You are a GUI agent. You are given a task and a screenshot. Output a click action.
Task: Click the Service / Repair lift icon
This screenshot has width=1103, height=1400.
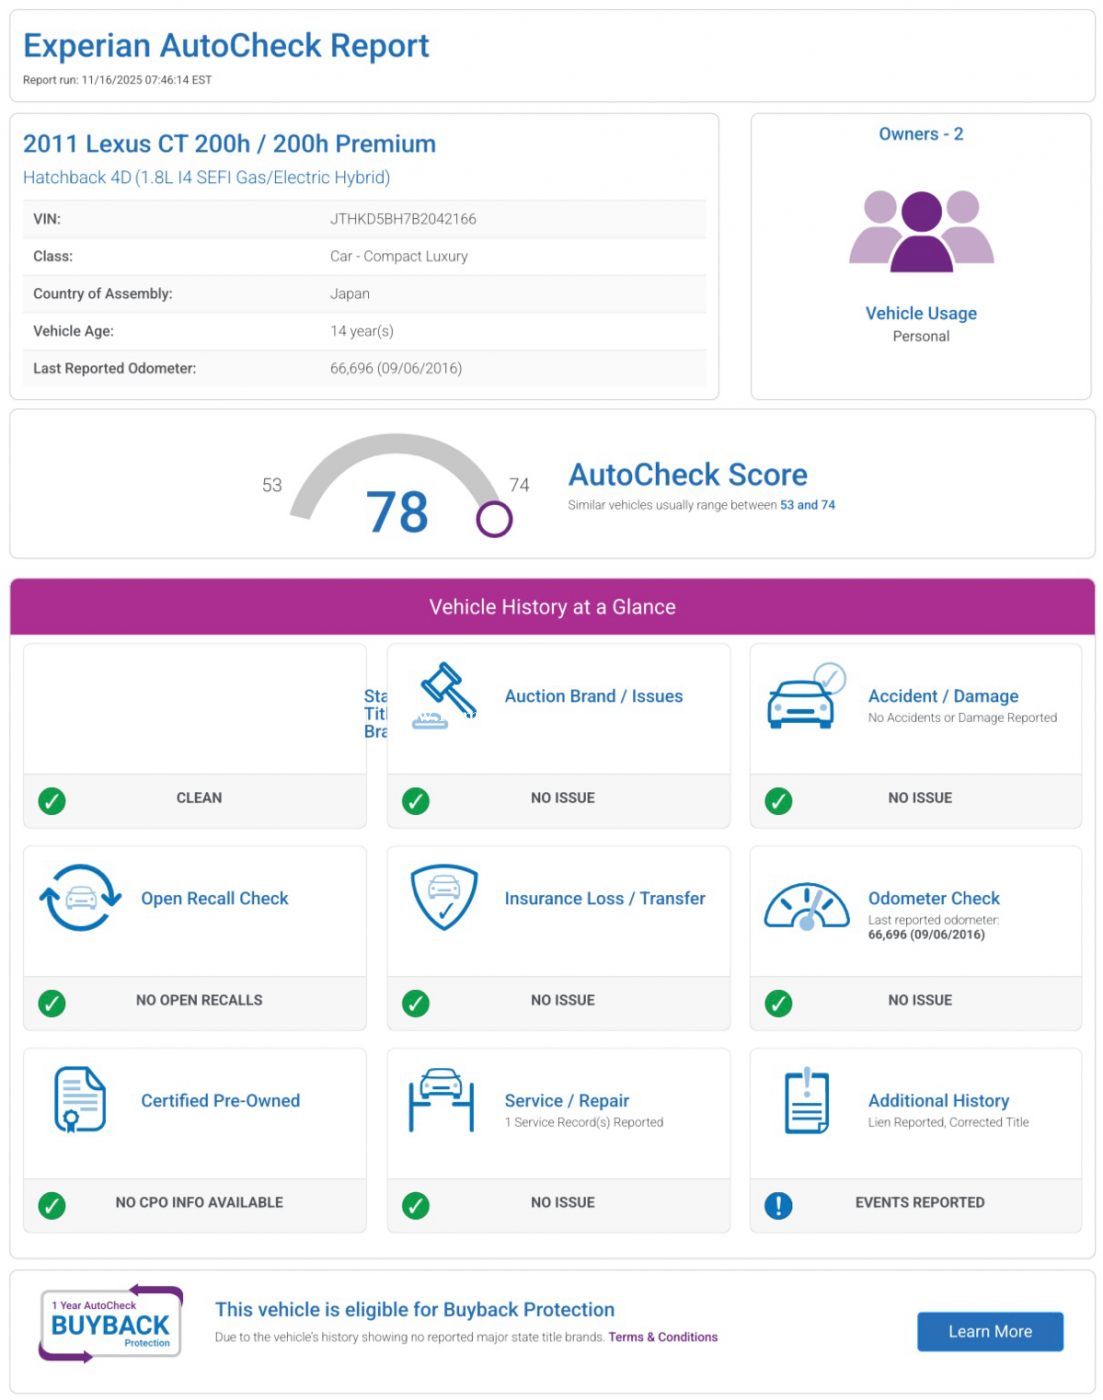[441, 1101]
